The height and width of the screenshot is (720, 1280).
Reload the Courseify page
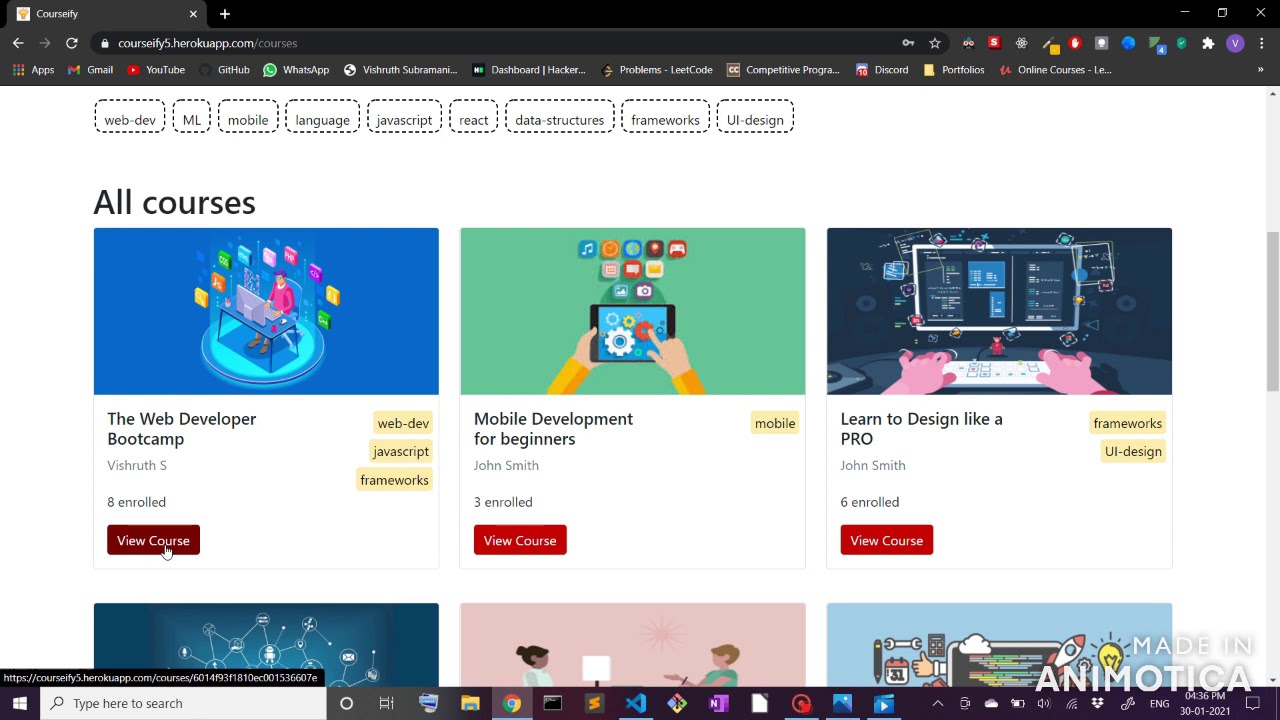(x=72, y=43)
